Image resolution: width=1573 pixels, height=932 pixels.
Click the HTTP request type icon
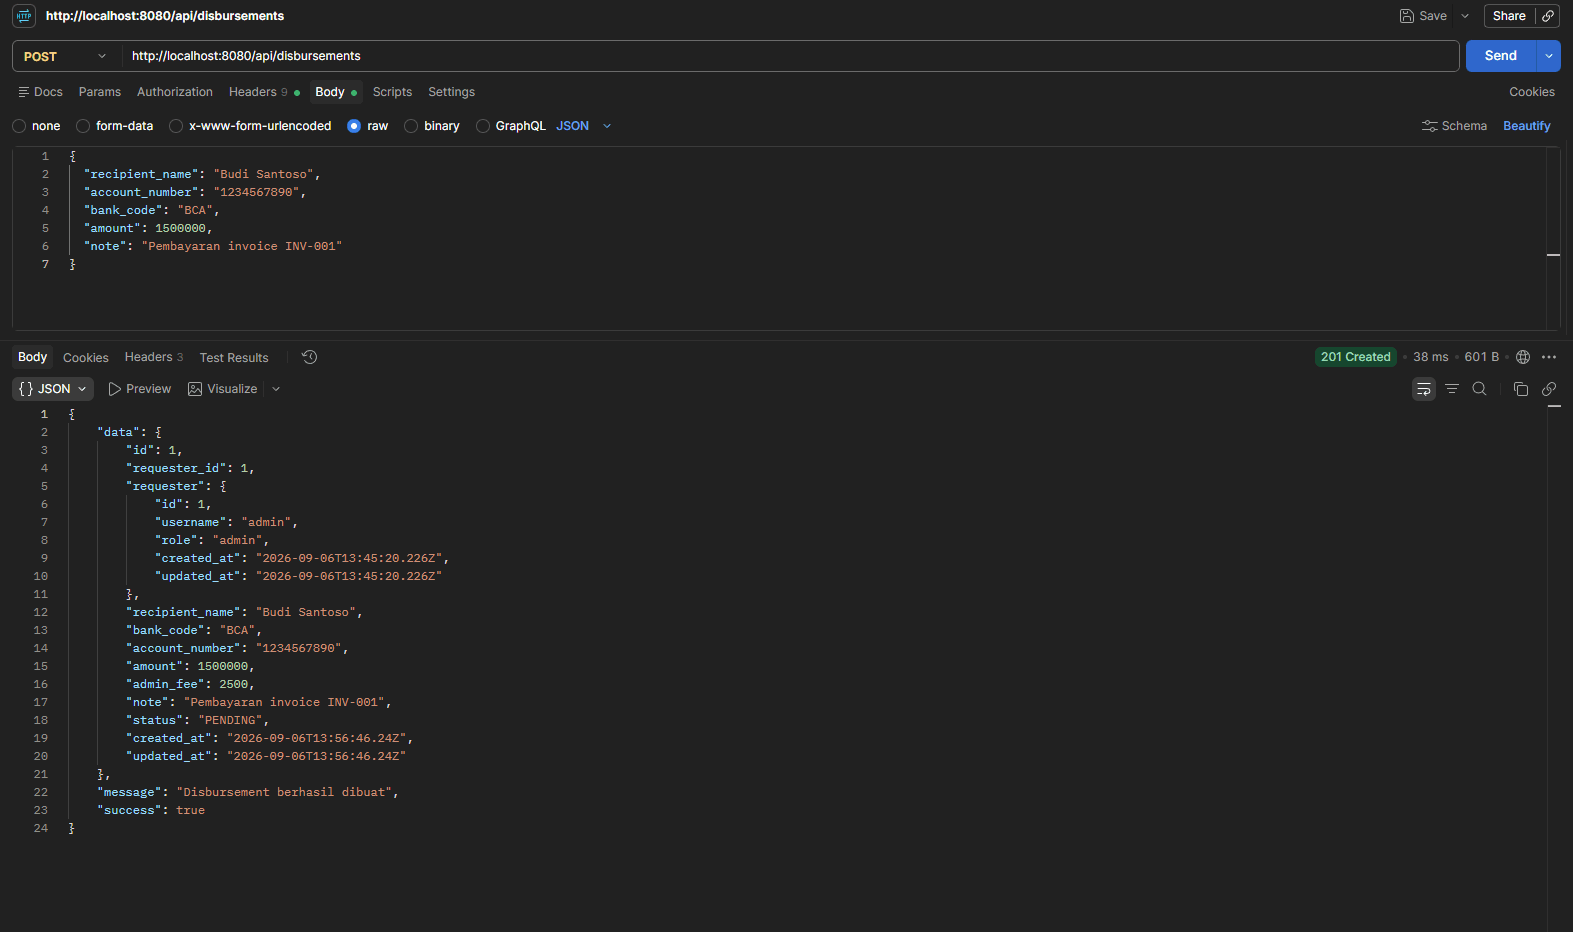(24, 16)
